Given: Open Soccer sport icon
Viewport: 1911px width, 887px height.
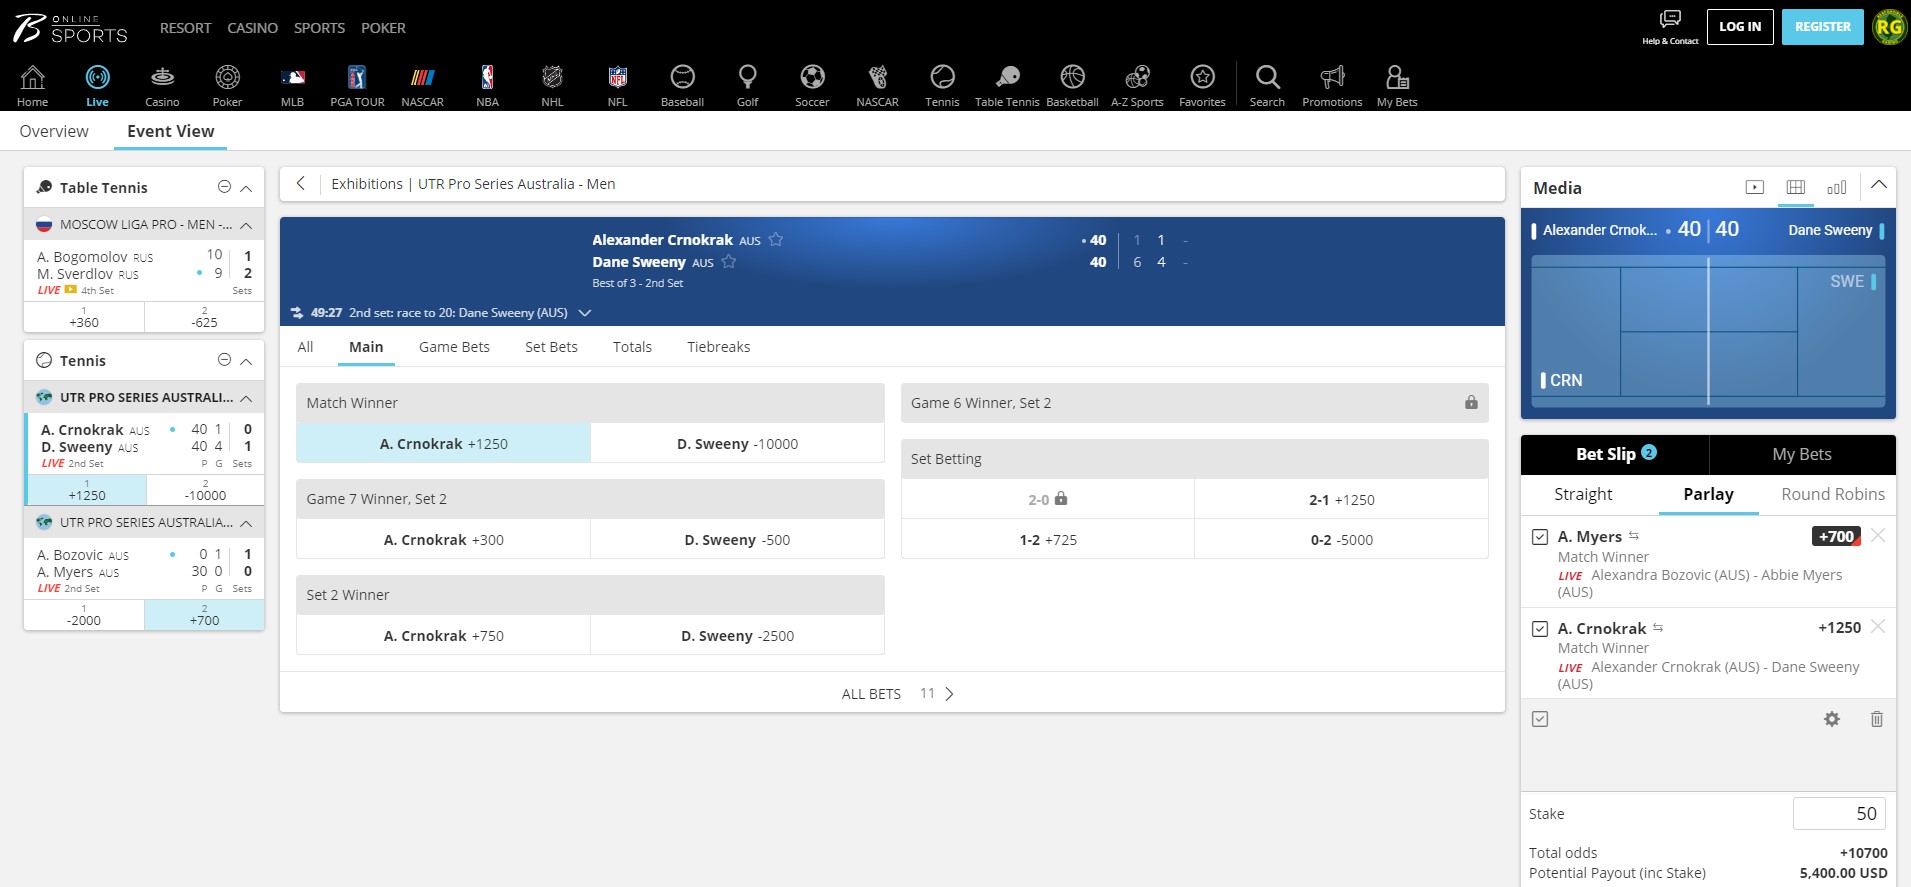Looking at the screenshot, I should [x=812, y=85].
